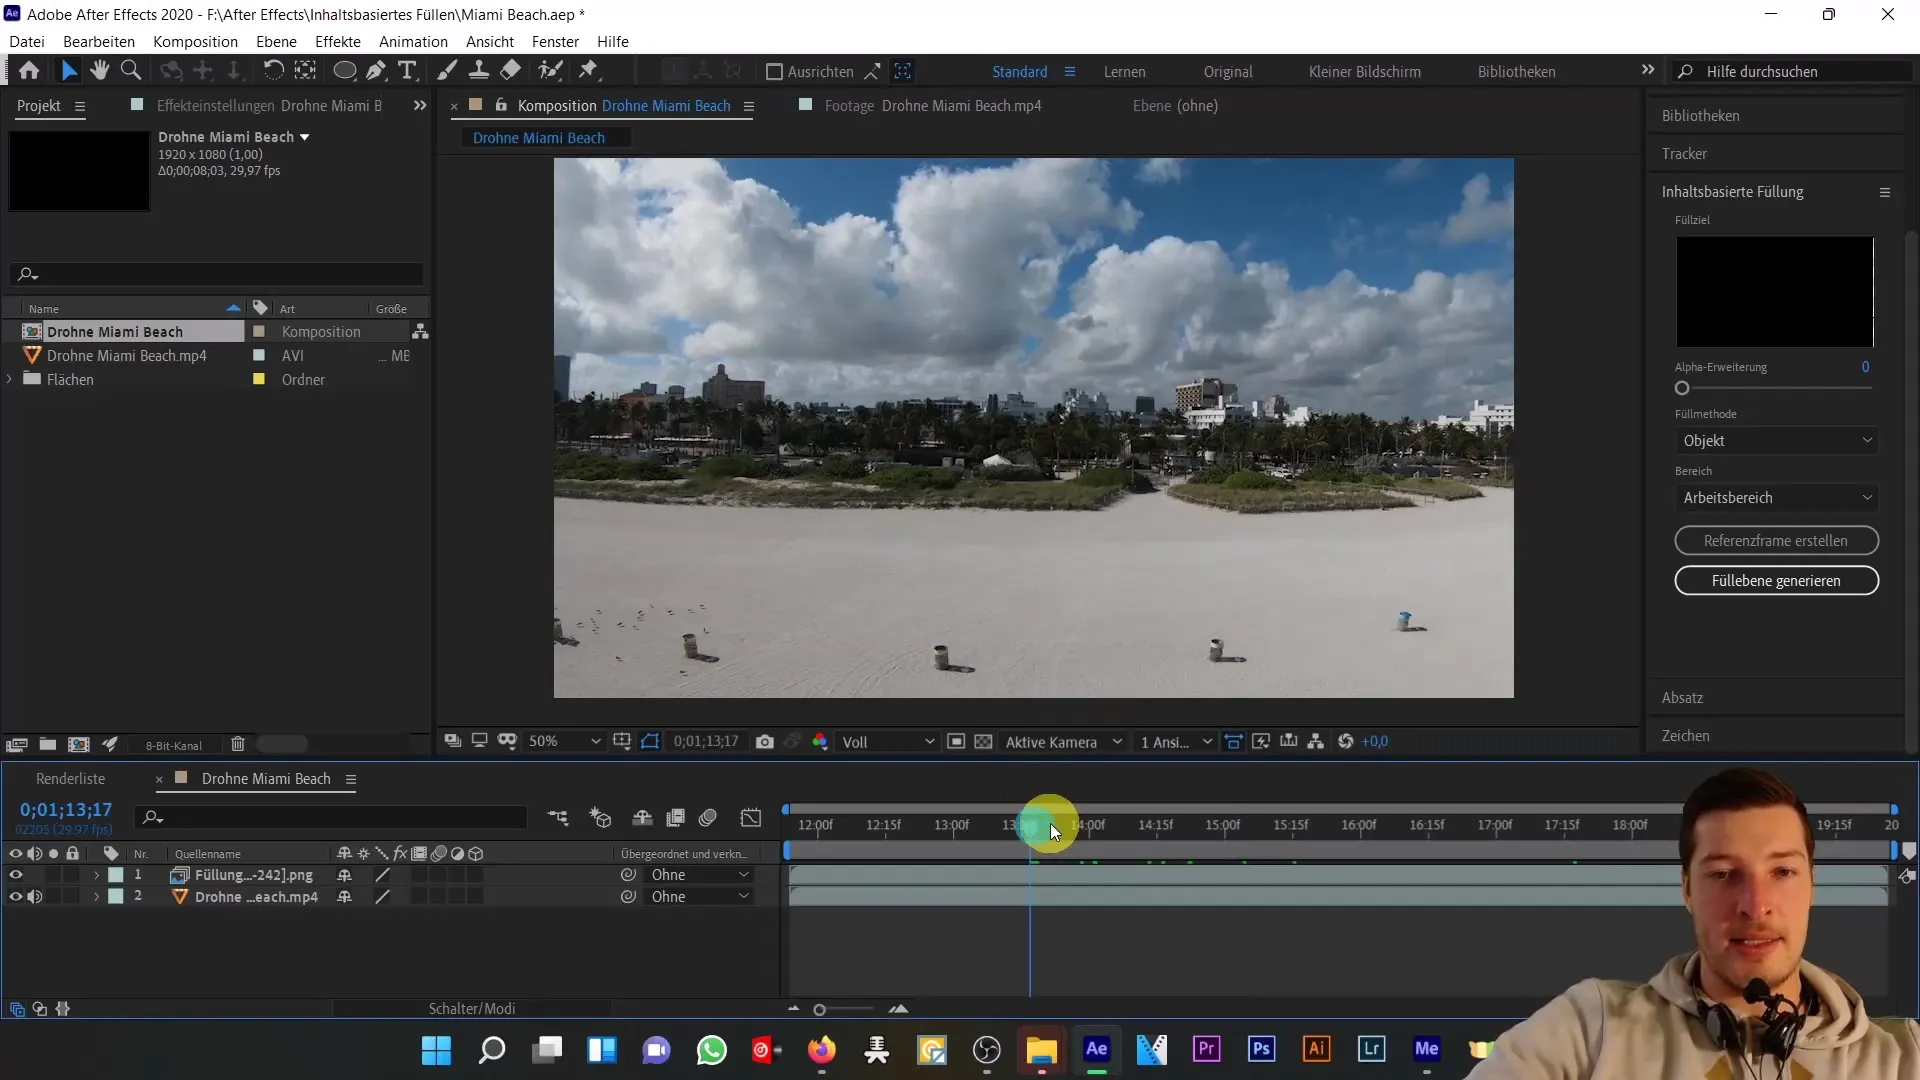Click the reset exposure icon
The width and height of the screenshot is (1920, 1080).
coord(1346,742)
